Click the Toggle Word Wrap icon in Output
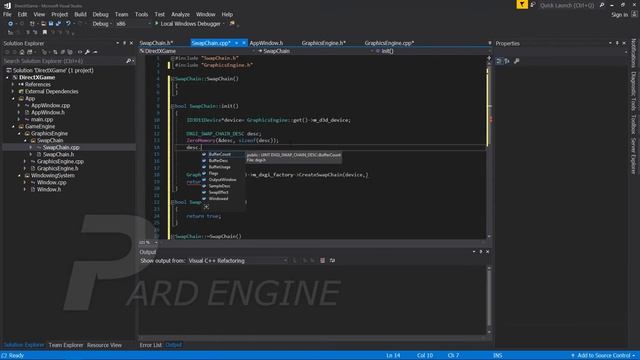640x360 pixels. (x=332, y=260)
